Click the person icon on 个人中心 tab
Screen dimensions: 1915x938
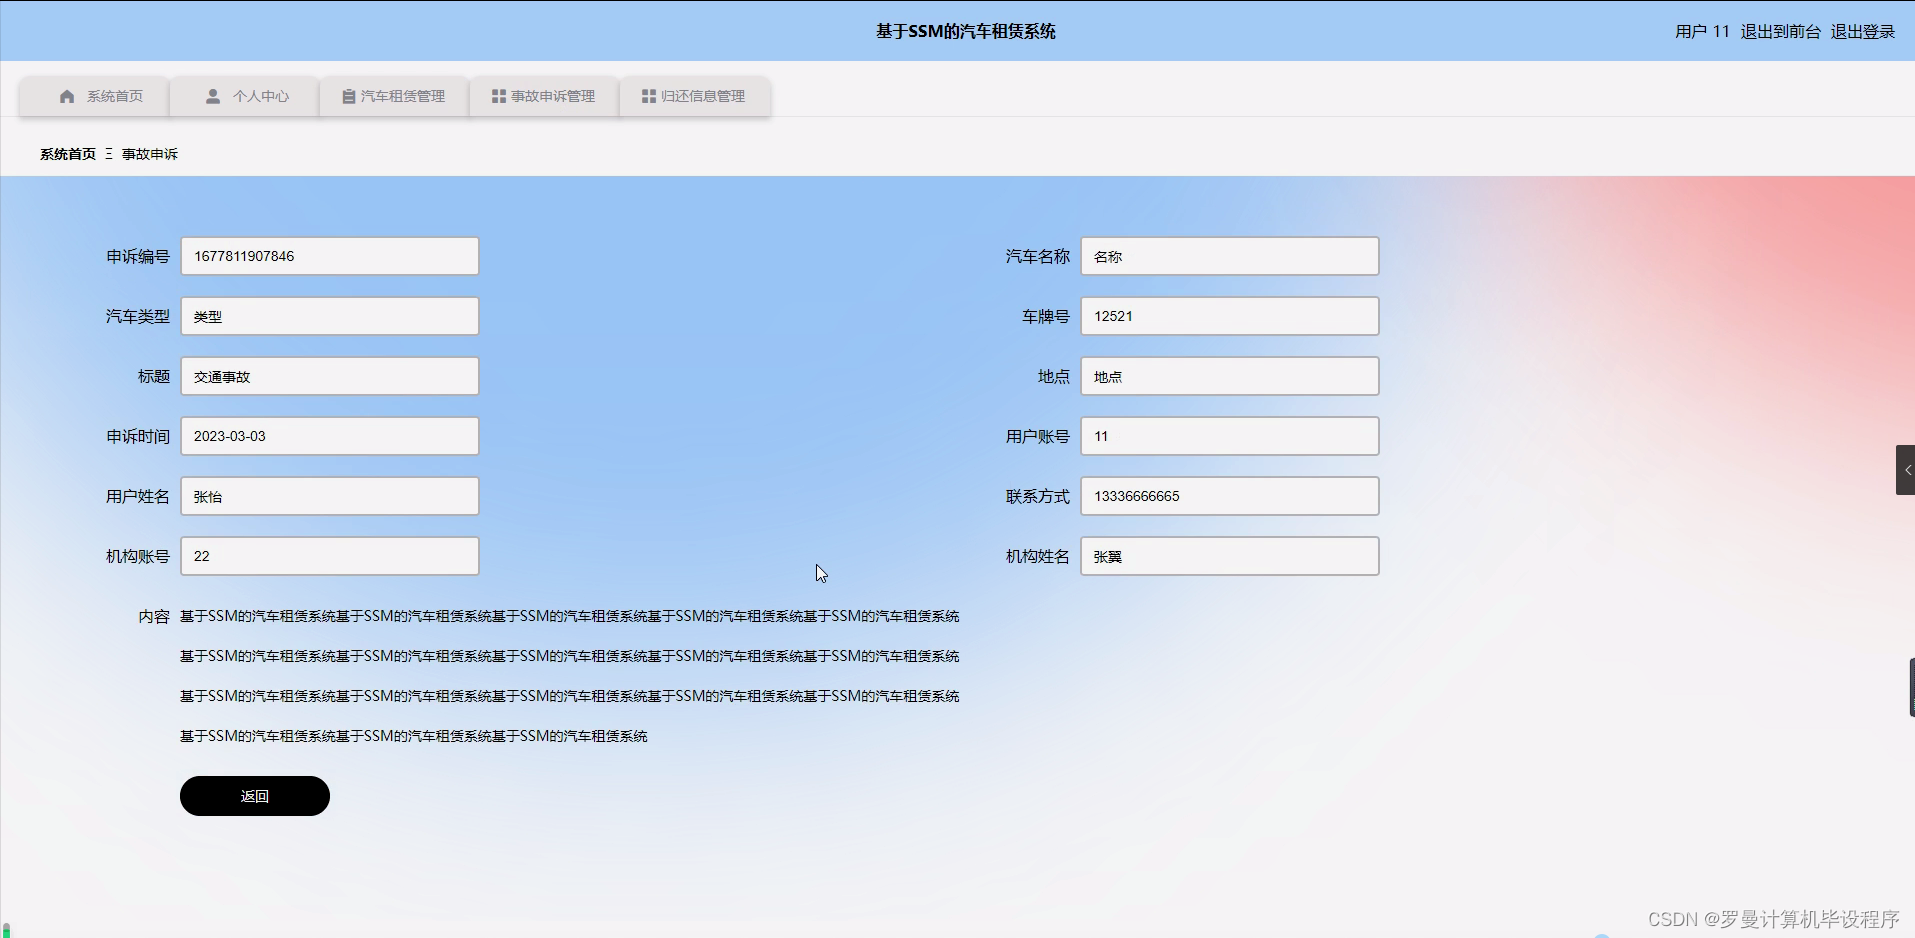212,96
